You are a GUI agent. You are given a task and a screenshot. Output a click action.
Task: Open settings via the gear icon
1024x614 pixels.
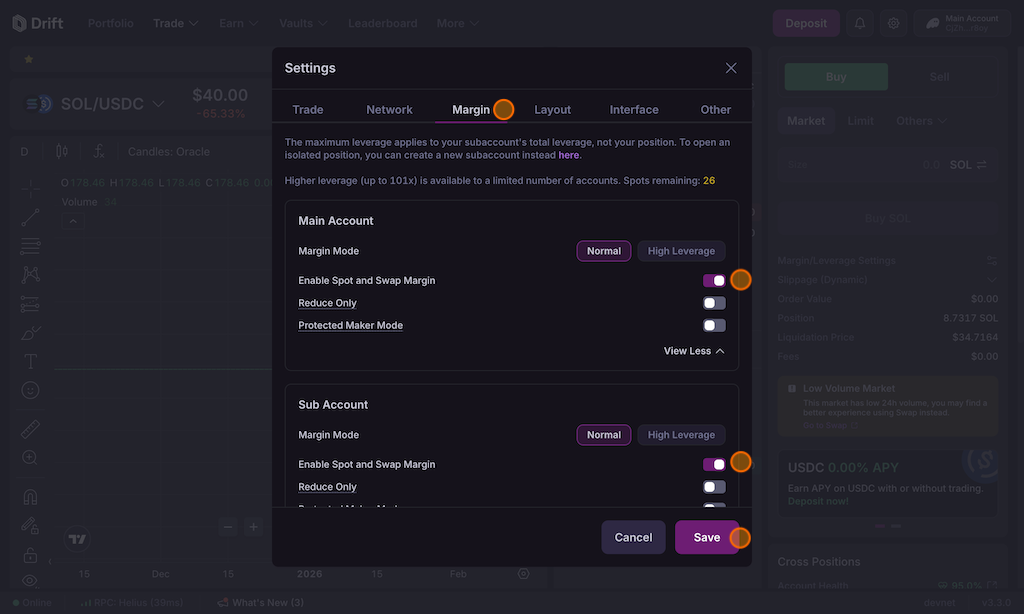coord(893,23)
